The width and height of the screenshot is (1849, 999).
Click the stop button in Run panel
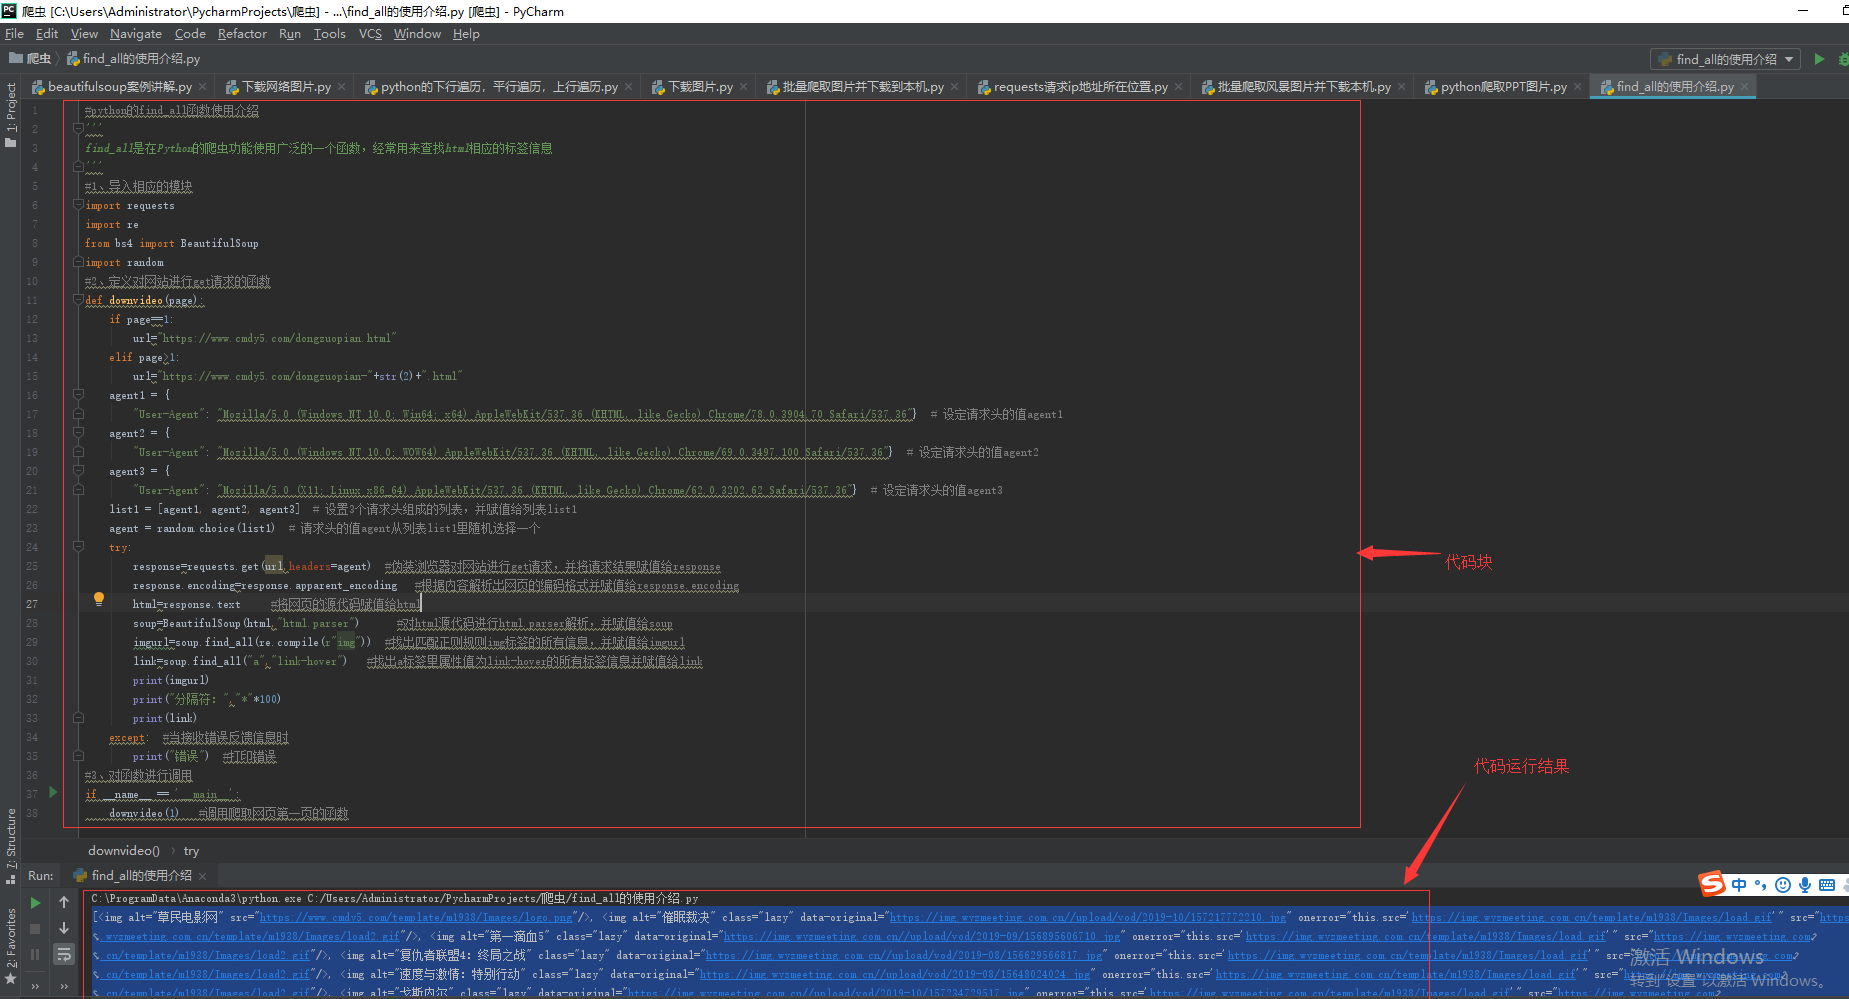click(x=35, y=929)
